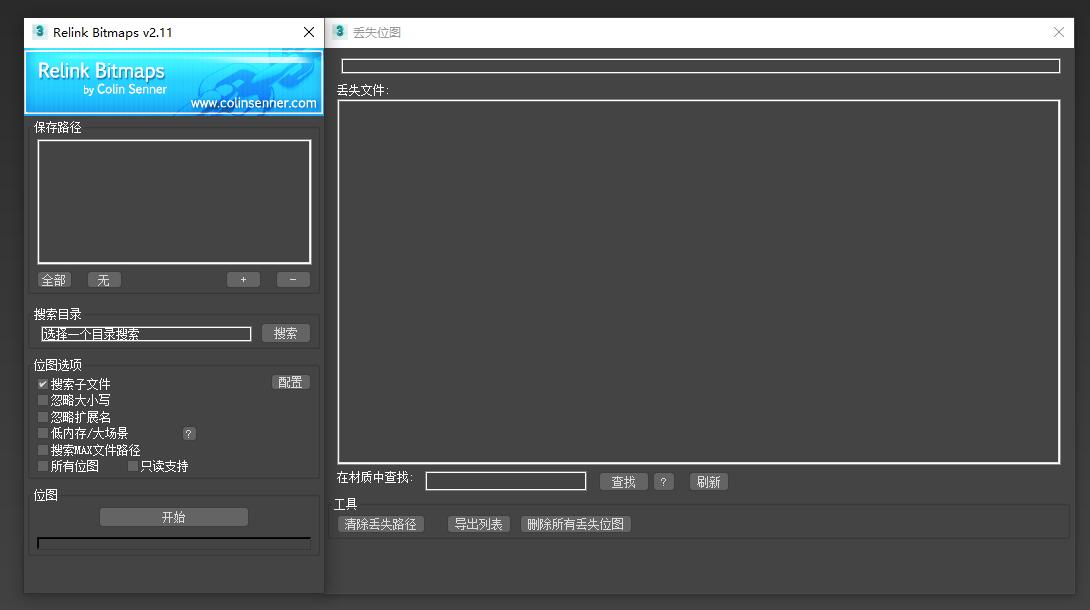Click the ? help button next to 查找
The image size is (1090, 610).
point(663,481)
